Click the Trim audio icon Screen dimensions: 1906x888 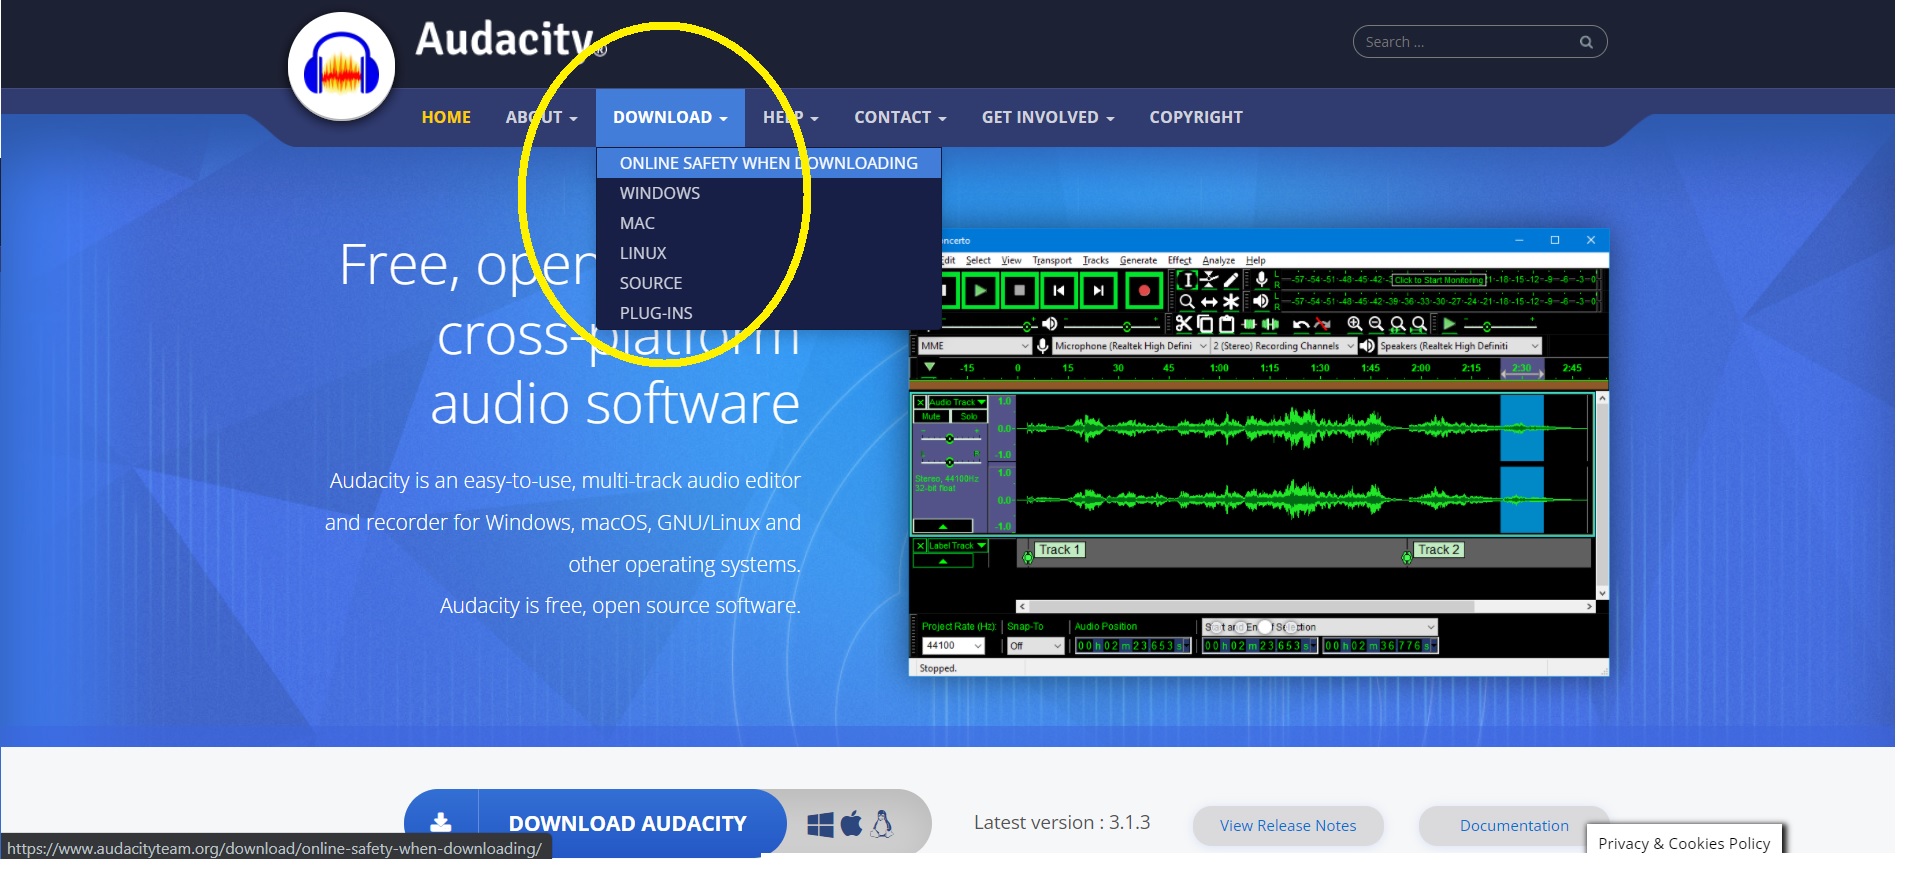[x=1248, y=324]
